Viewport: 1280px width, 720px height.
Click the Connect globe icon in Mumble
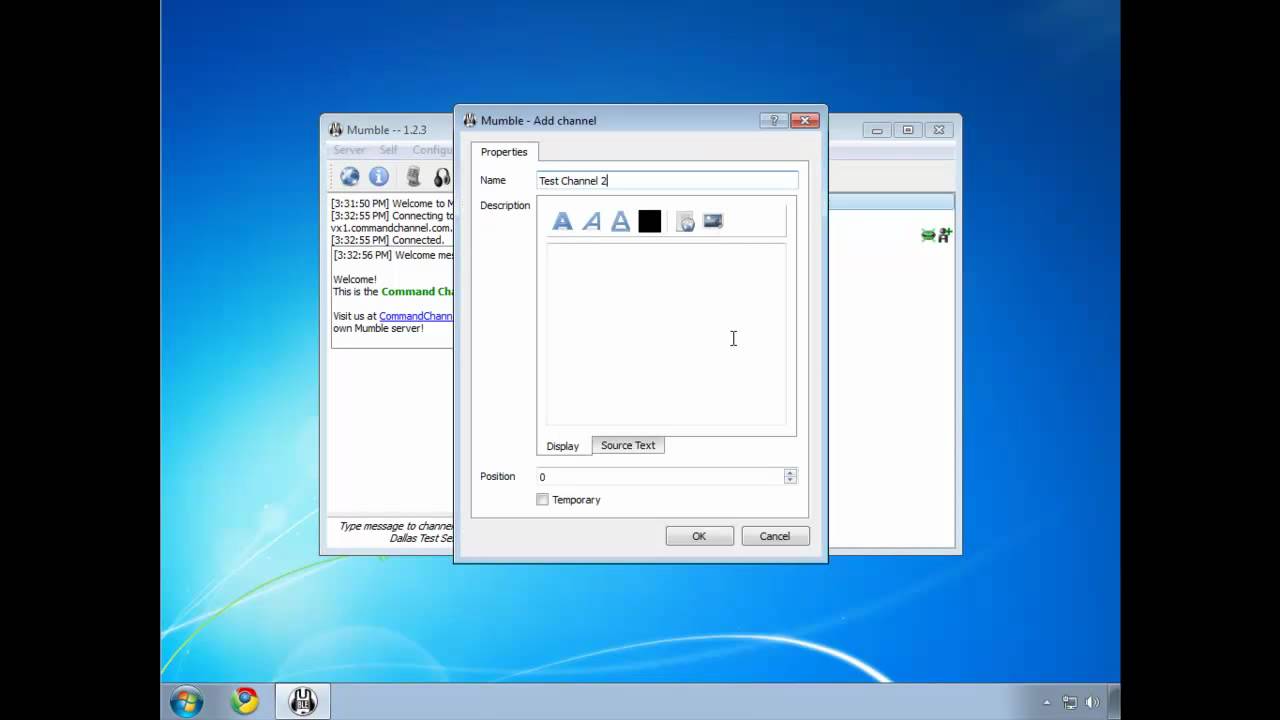click(x=349, y=177)
